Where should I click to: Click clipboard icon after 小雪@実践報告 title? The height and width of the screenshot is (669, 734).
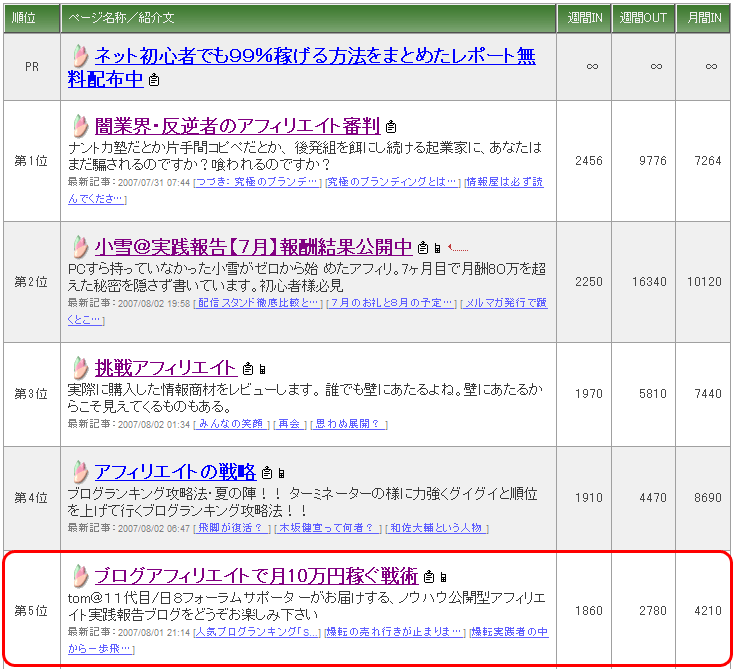(x=423, y=247)
